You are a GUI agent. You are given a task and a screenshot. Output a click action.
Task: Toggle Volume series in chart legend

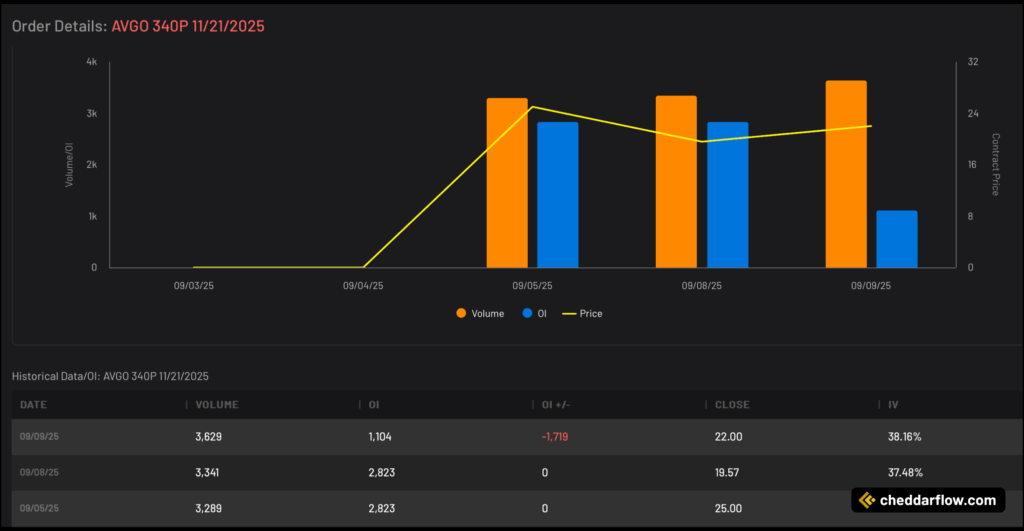(480, 314)
